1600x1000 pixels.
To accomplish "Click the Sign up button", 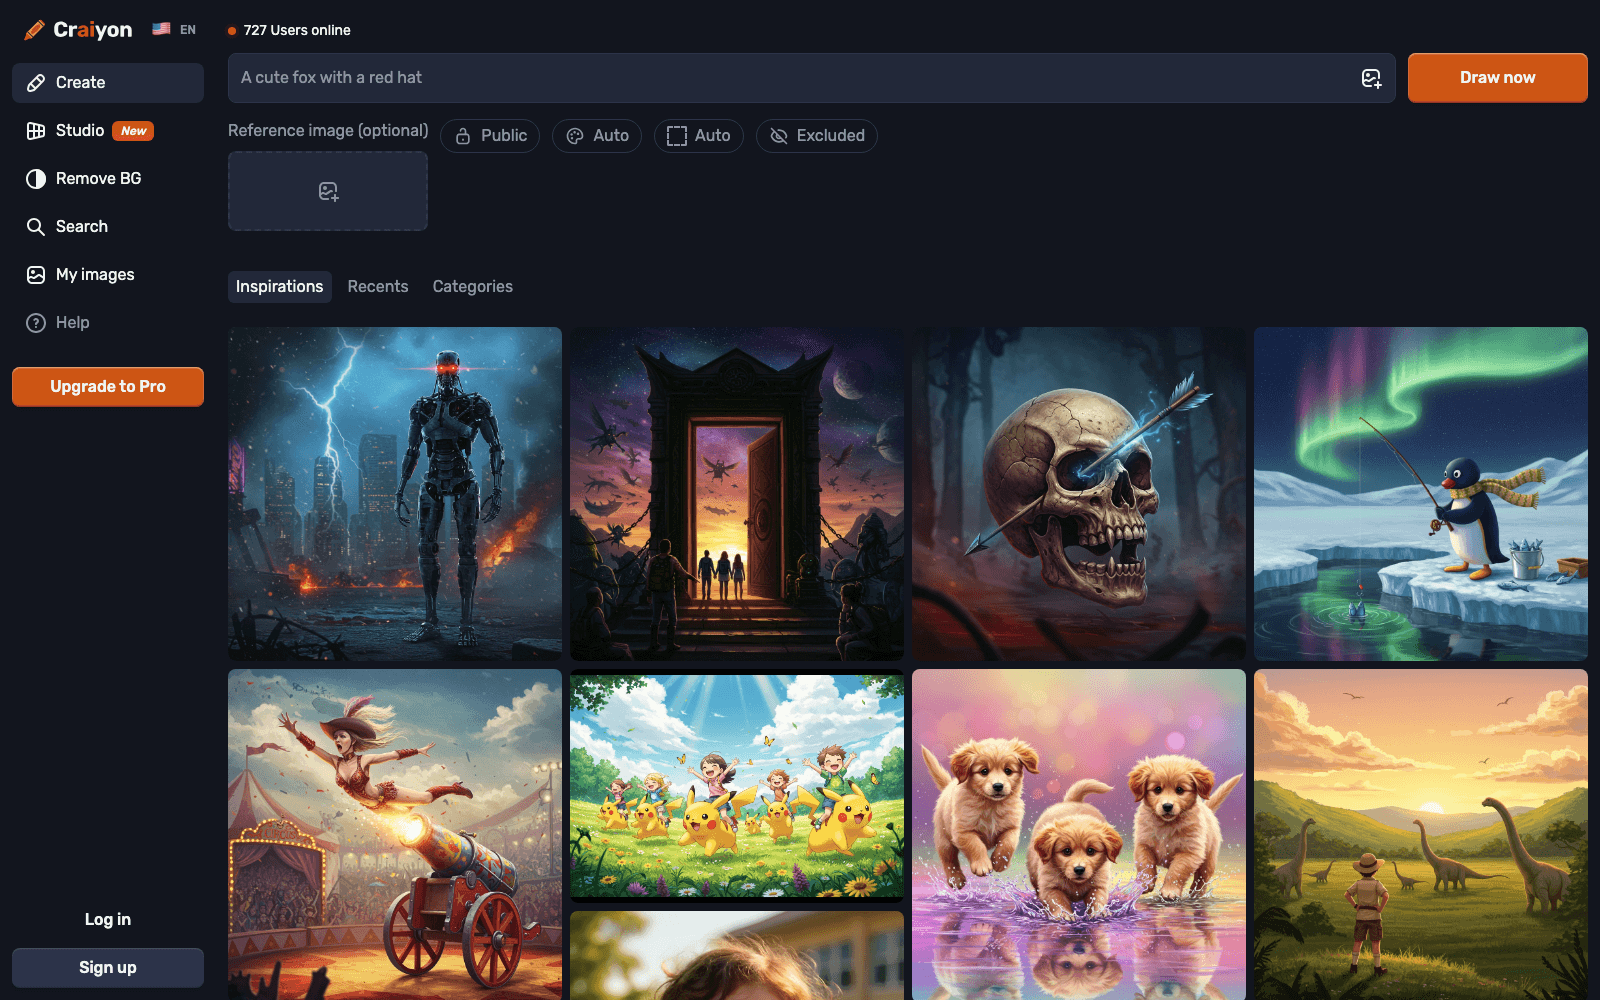I will 108,968.
